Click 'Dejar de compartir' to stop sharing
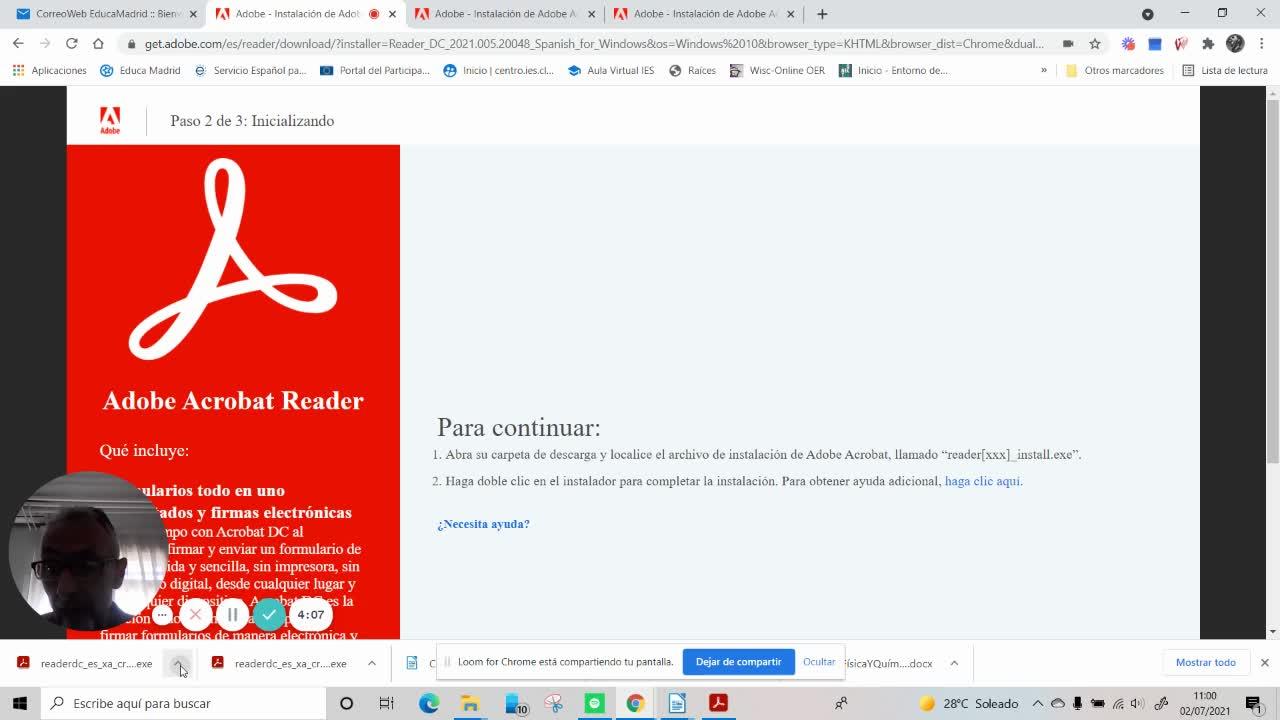The image size is (1280, 720). pyautogui.click(x=739, y=662)
